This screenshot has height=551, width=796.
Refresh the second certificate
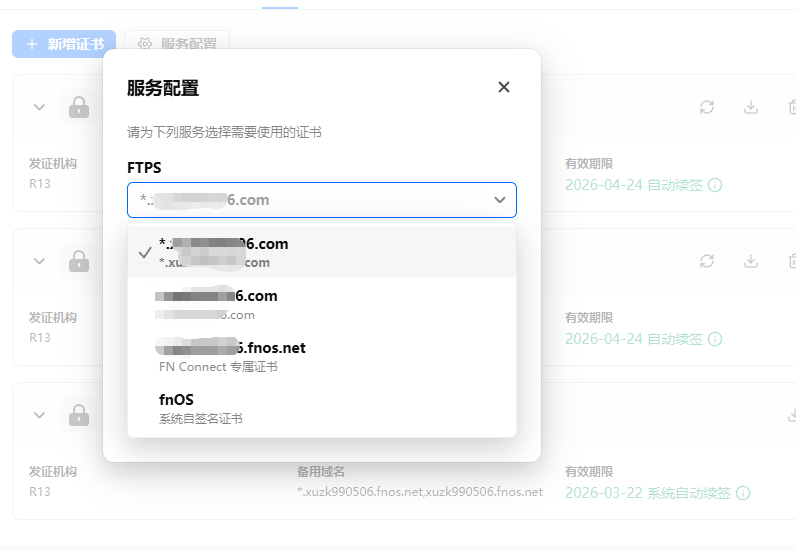click(x=707, y=261)
